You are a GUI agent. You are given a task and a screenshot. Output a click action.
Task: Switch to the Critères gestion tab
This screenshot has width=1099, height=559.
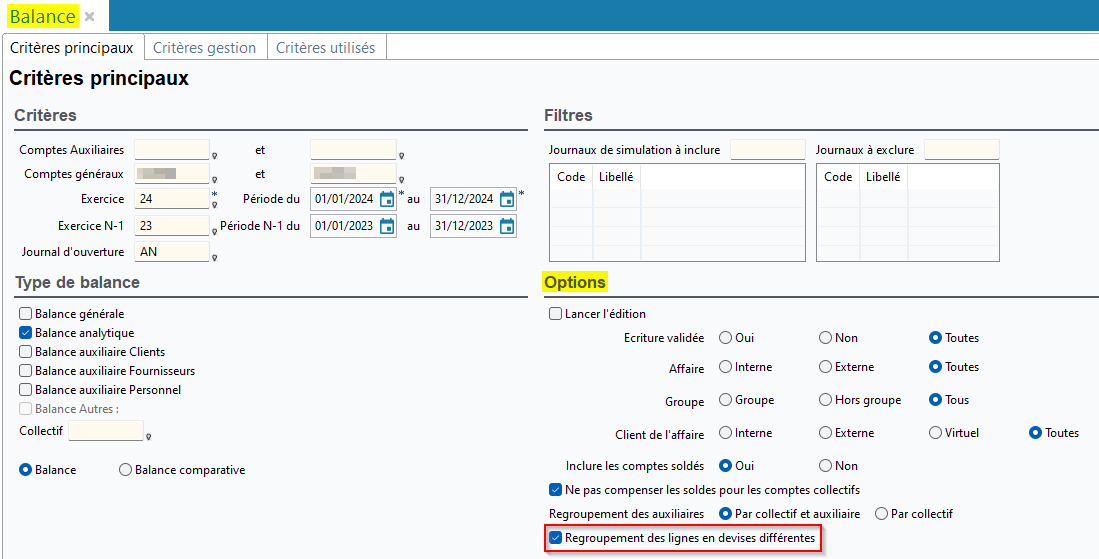[x=205, y=48]
